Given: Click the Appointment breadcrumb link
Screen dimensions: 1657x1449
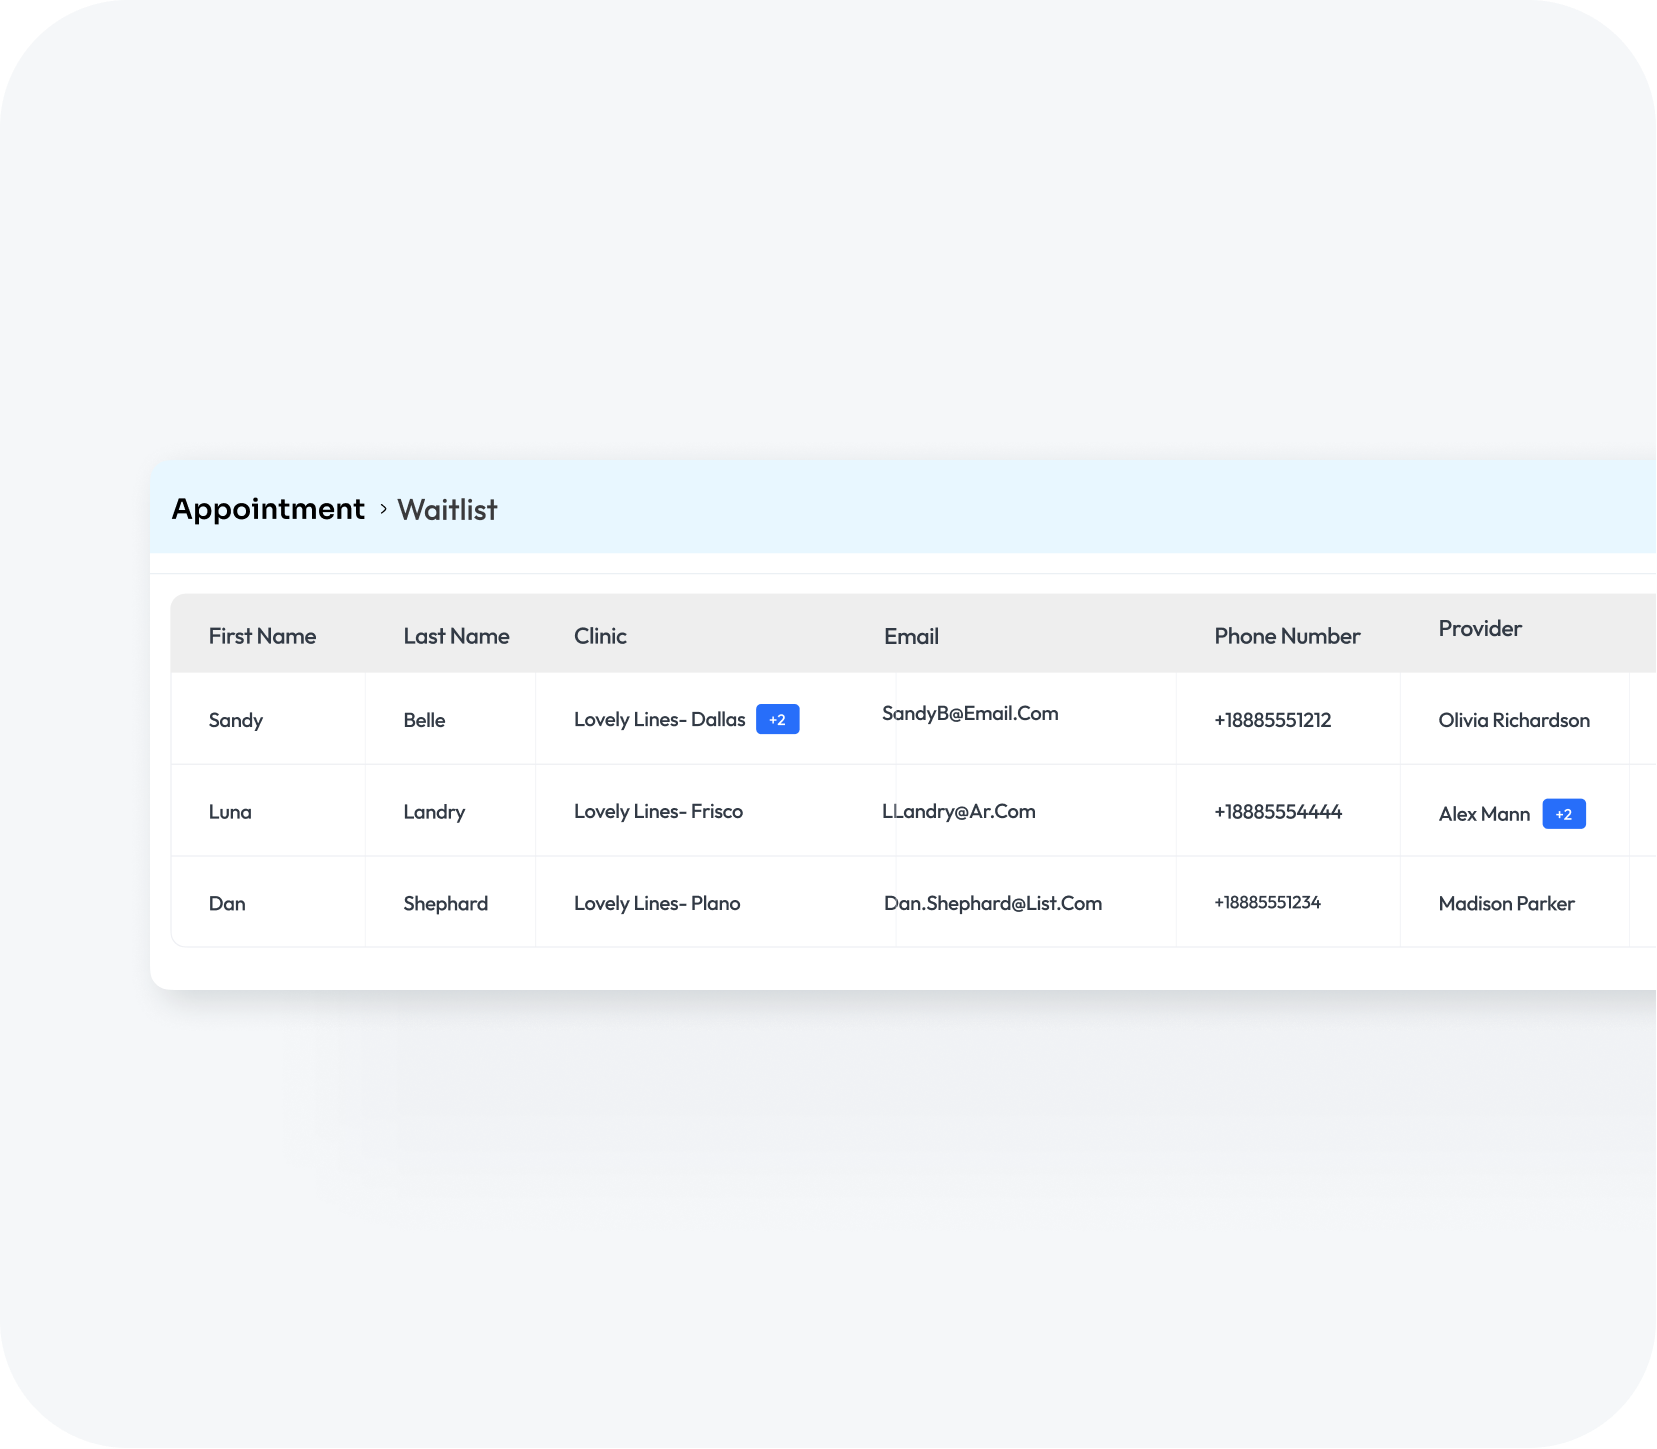Looking at the screenshot, I should (268, 508).
